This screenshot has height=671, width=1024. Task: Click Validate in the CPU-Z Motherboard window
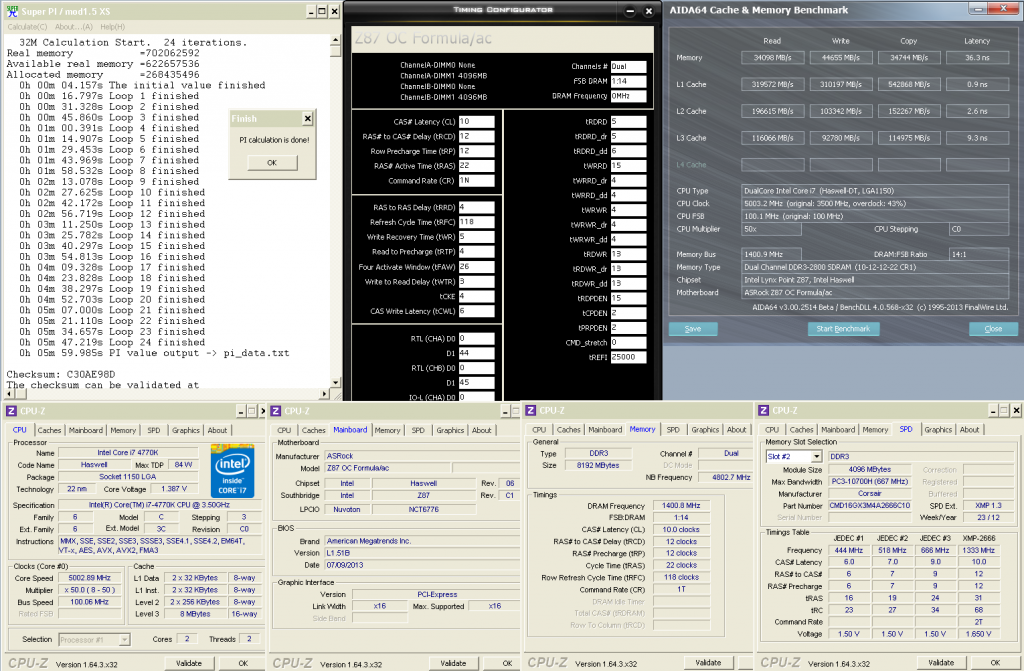pyautogui.click(x=453, y=663)
